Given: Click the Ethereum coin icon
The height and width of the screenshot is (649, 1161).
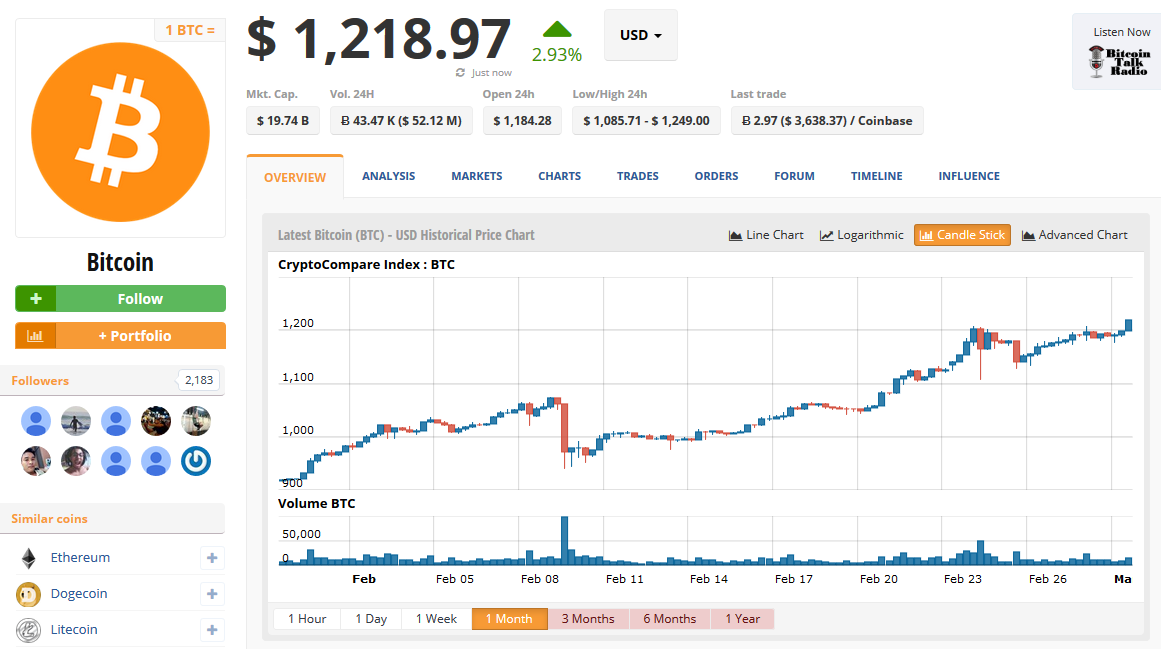Looking at the screenshot, I should (28, 558).
